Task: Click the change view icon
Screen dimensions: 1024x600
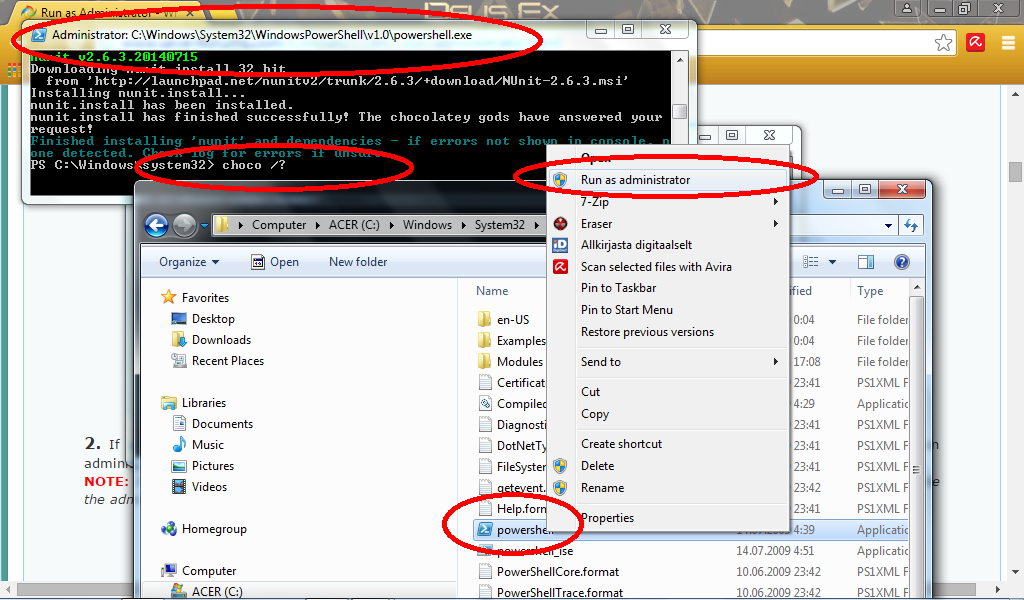Action: coord(810,262)
